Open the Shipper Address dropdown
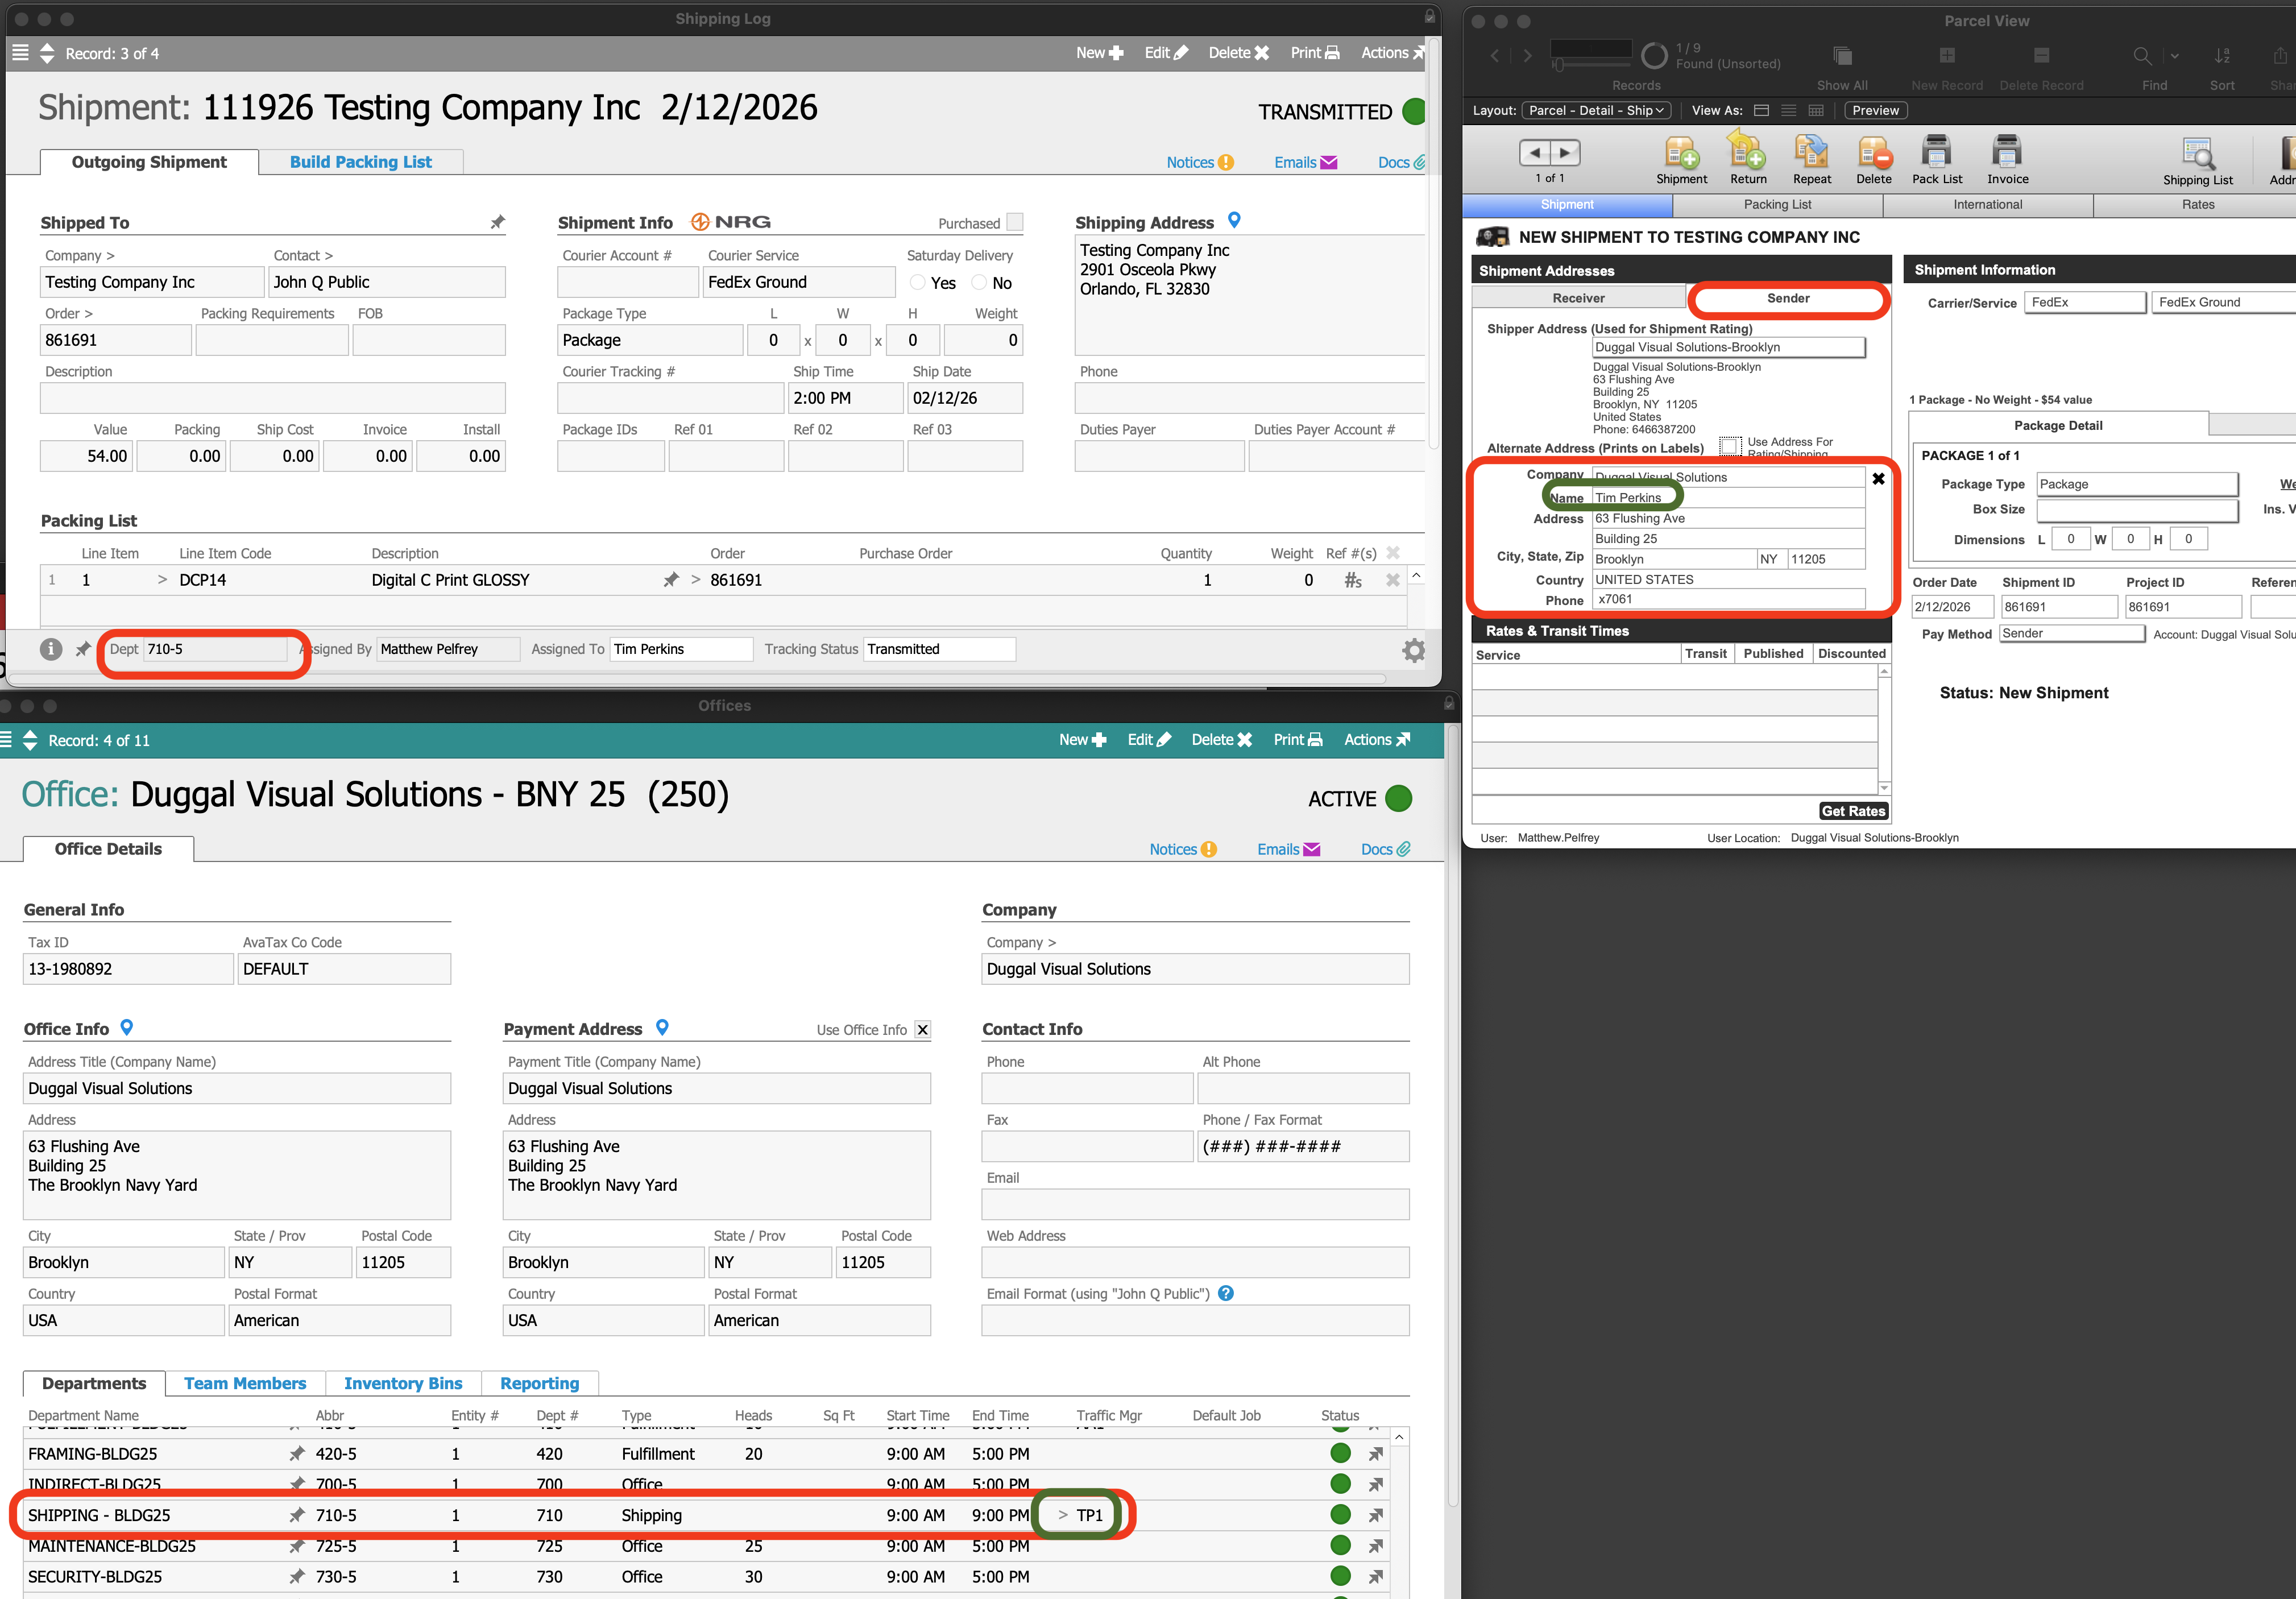 tap(1728, 347)
